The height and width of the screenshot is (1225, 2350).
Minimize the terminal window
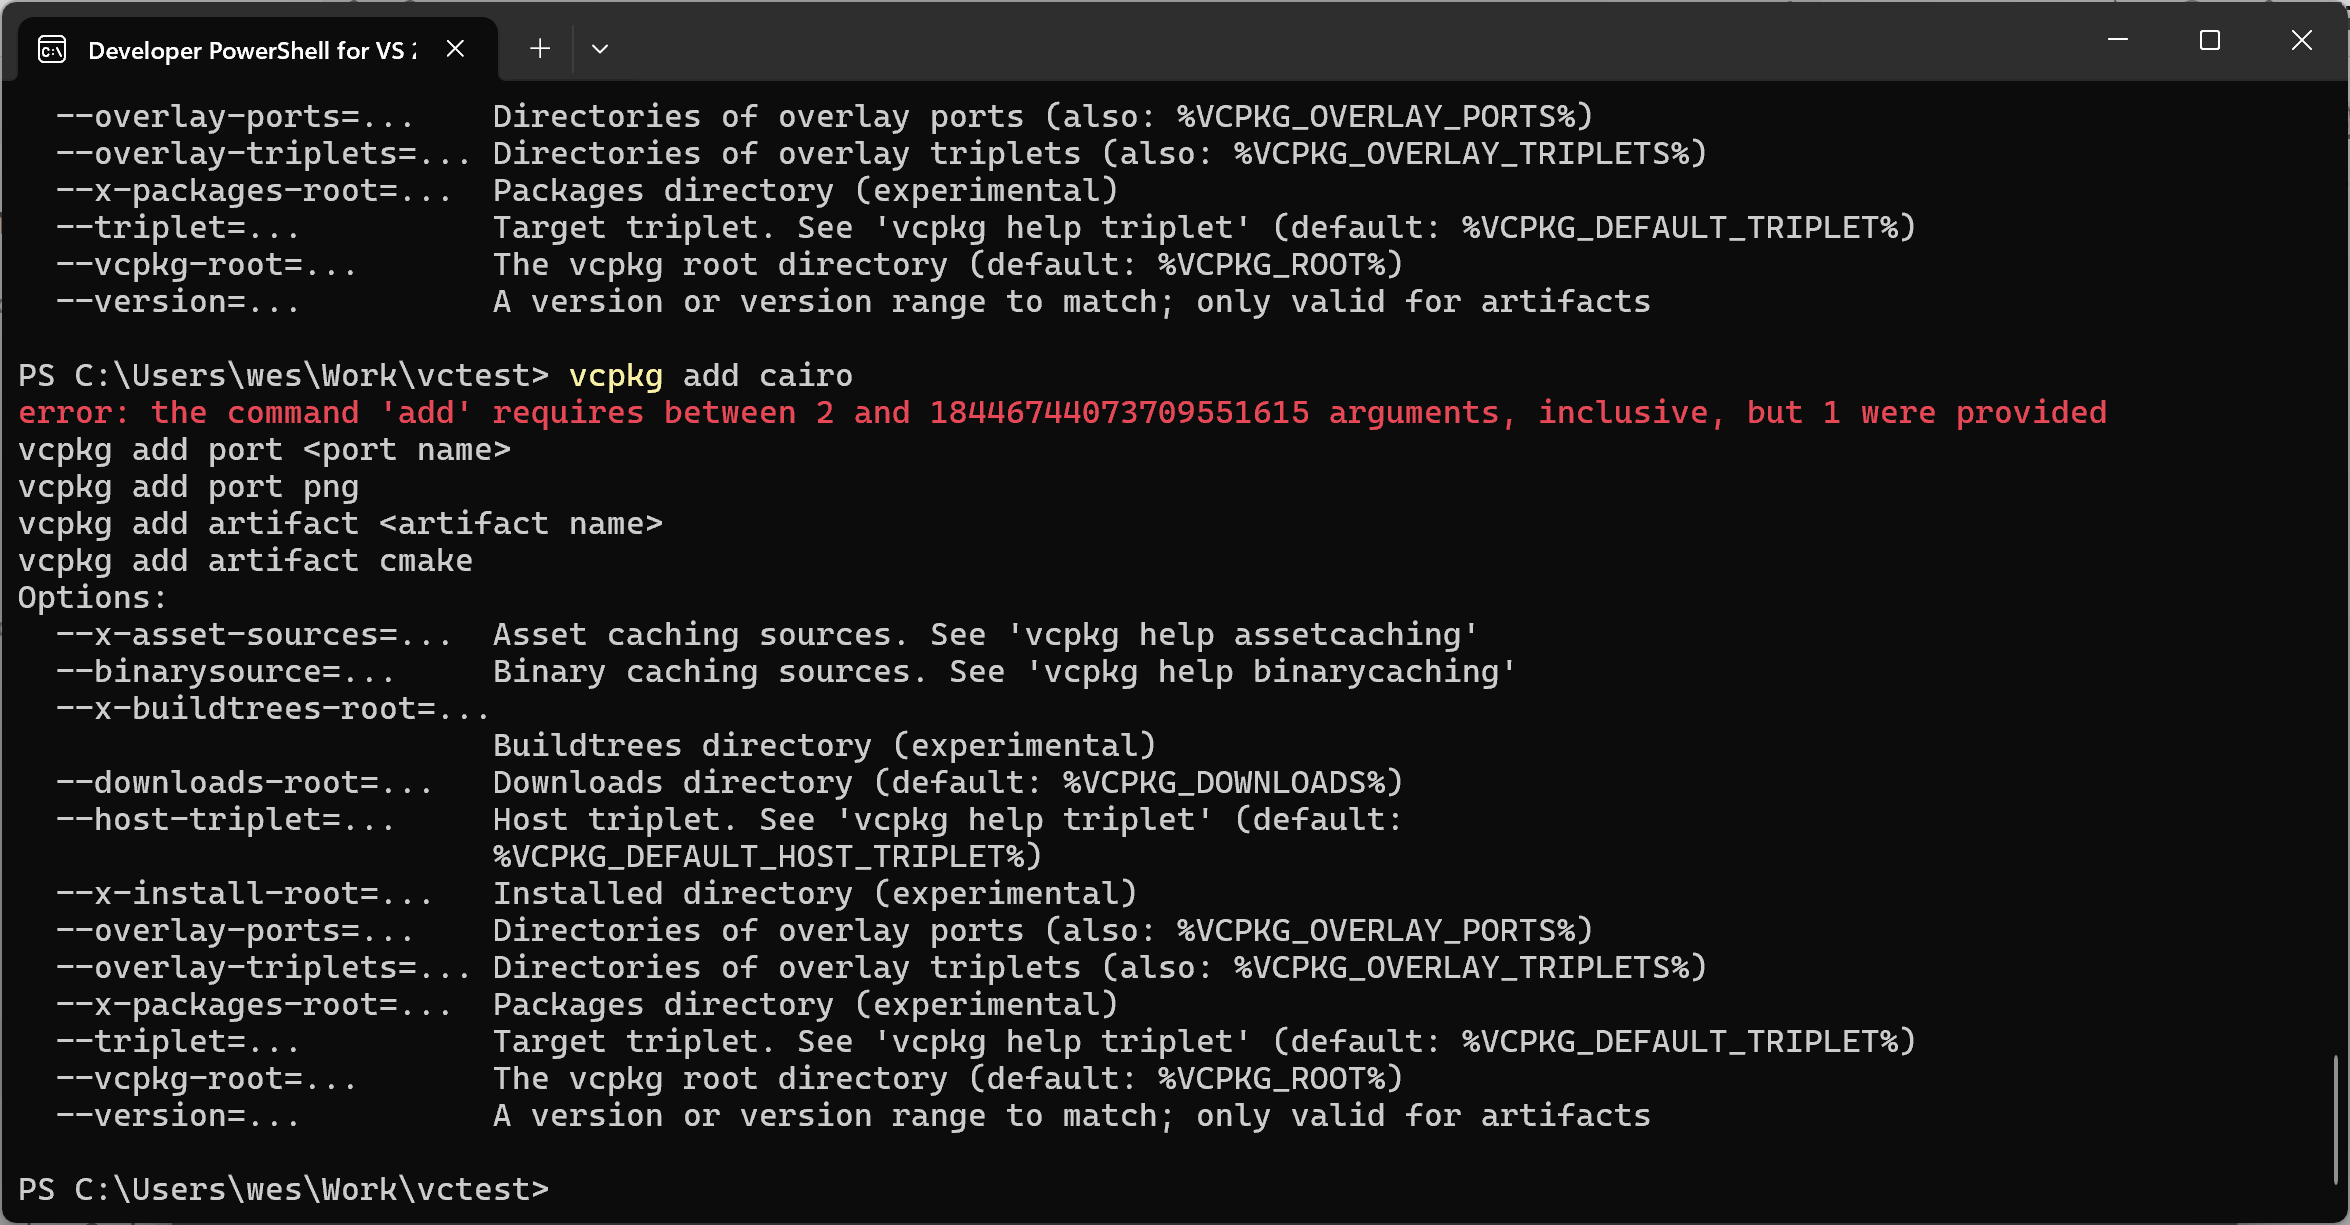pyautogui.click(x=2117, y=40)
